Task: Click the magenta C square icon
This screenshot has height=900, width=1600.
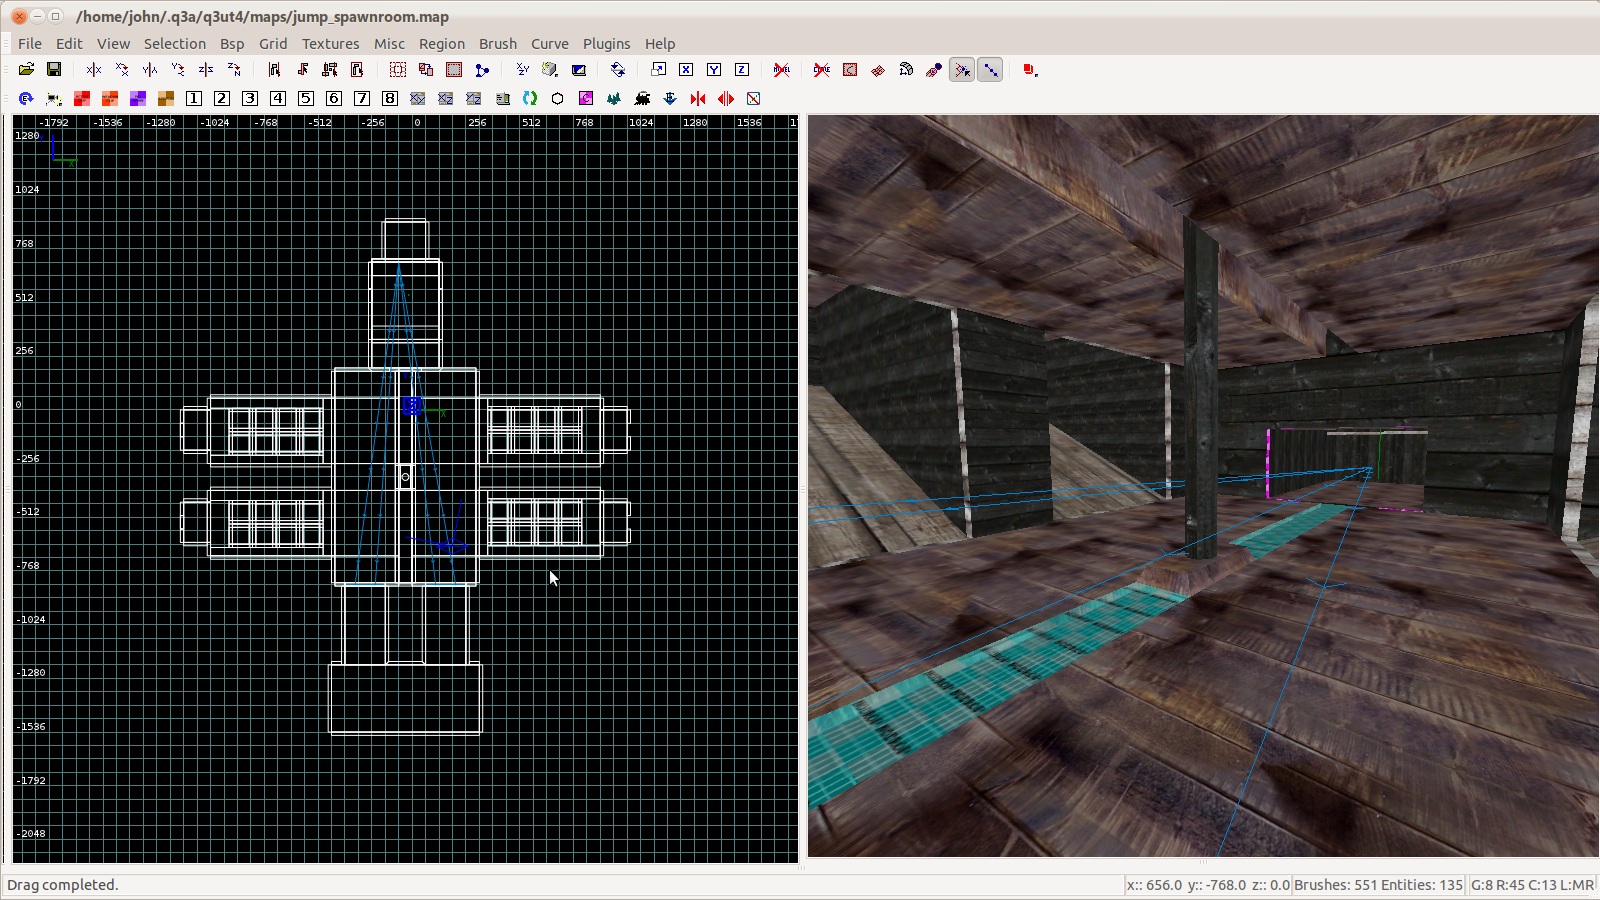Action: [x=586, y=98]
